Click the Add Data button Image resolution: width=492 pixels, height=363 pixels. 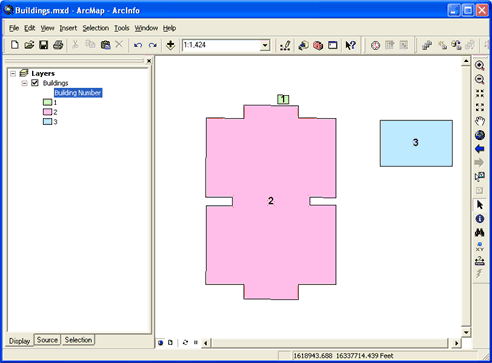[171, 45]
